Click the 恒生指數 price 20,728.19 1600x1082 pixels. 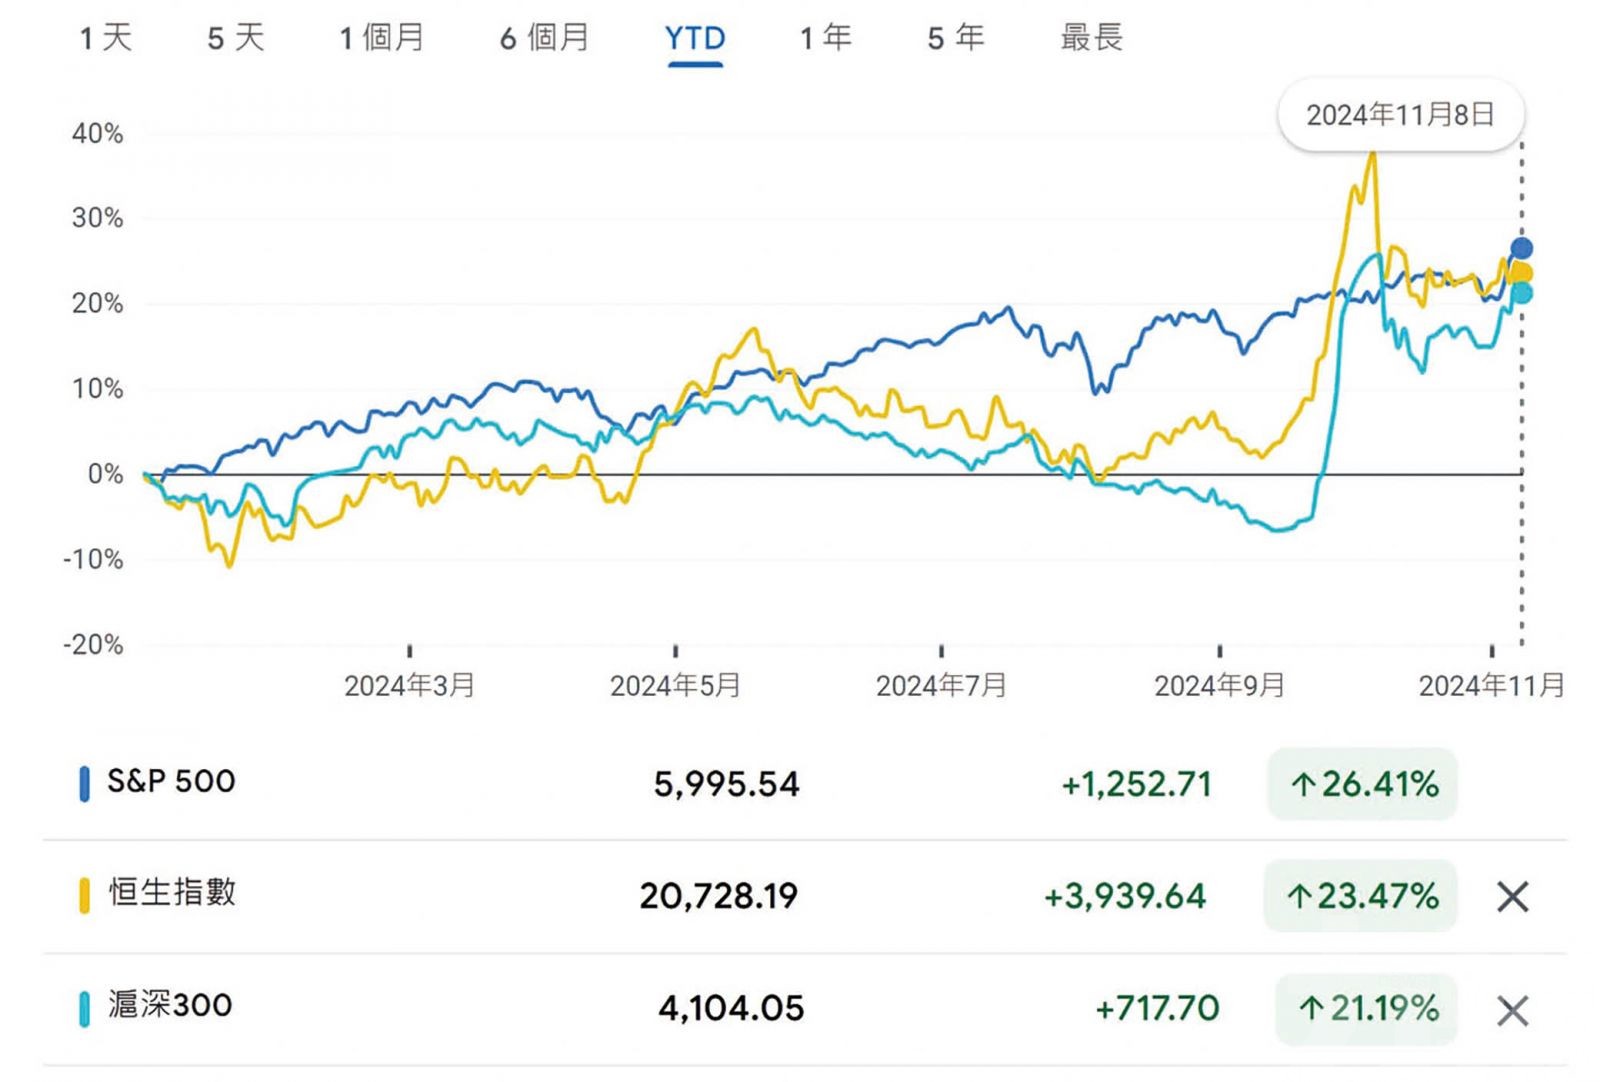(719, 896)
